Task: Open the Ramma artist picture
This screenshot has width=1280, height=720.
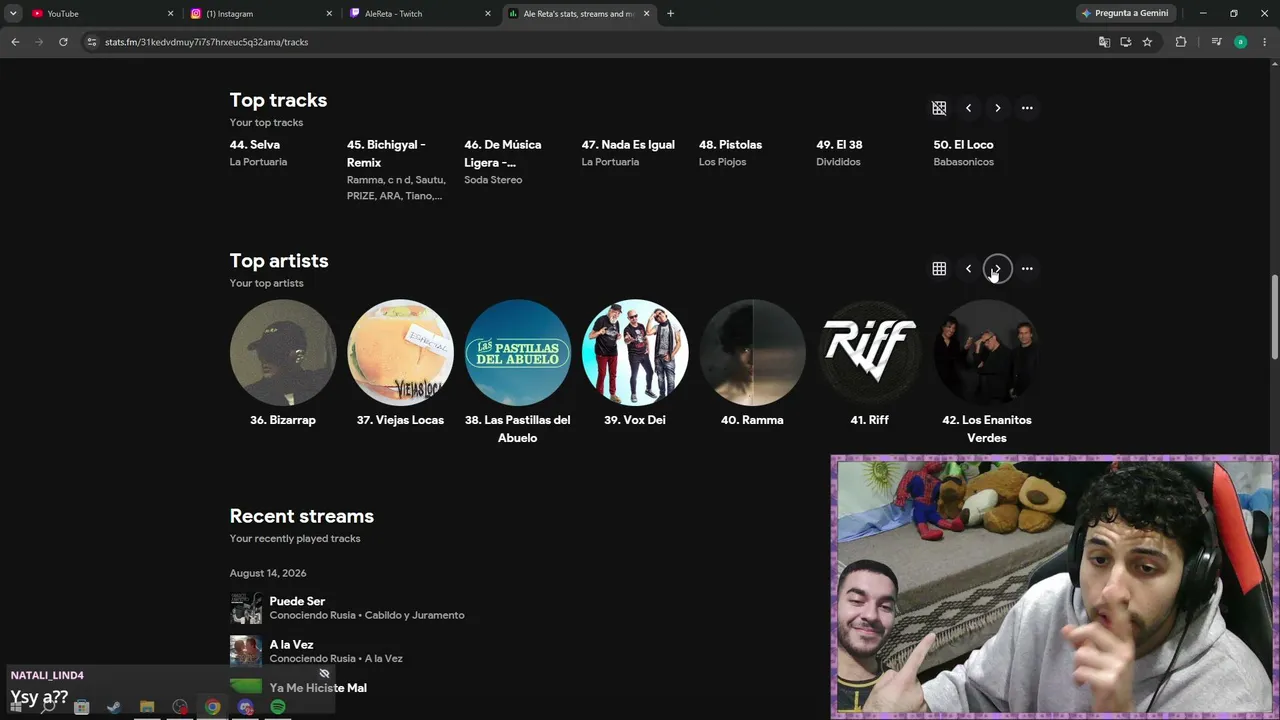Action: pyautogui.click(x=752, y=353)
